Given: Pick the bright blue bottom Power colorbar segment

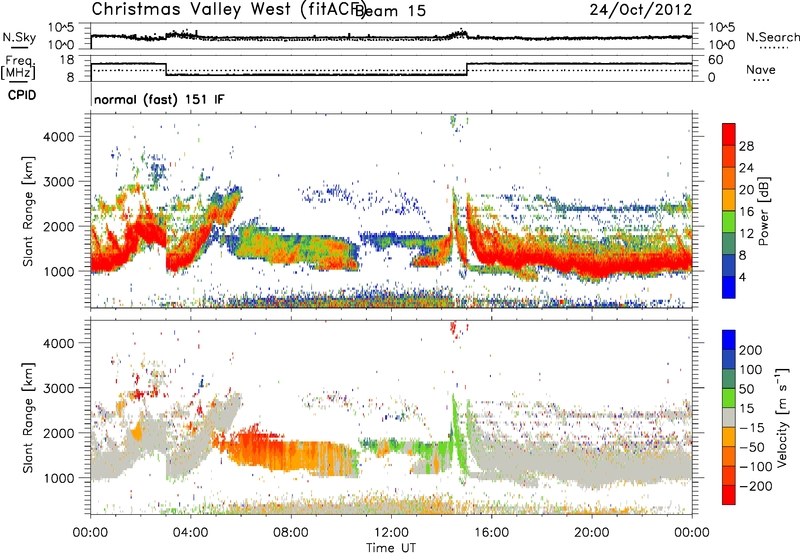Looking at the screenshot, I should tap(729, 287).
